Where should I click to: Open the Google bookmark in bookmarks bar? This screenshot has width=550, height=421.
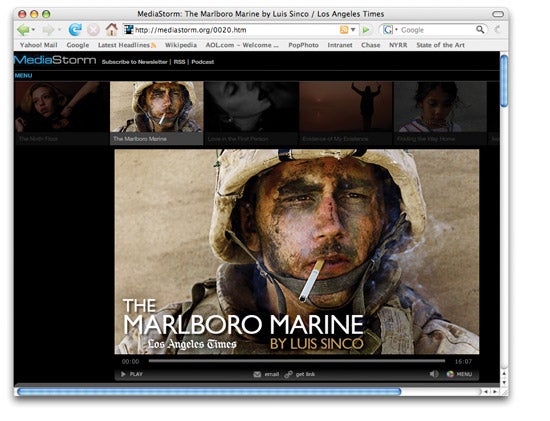point(78,45)
